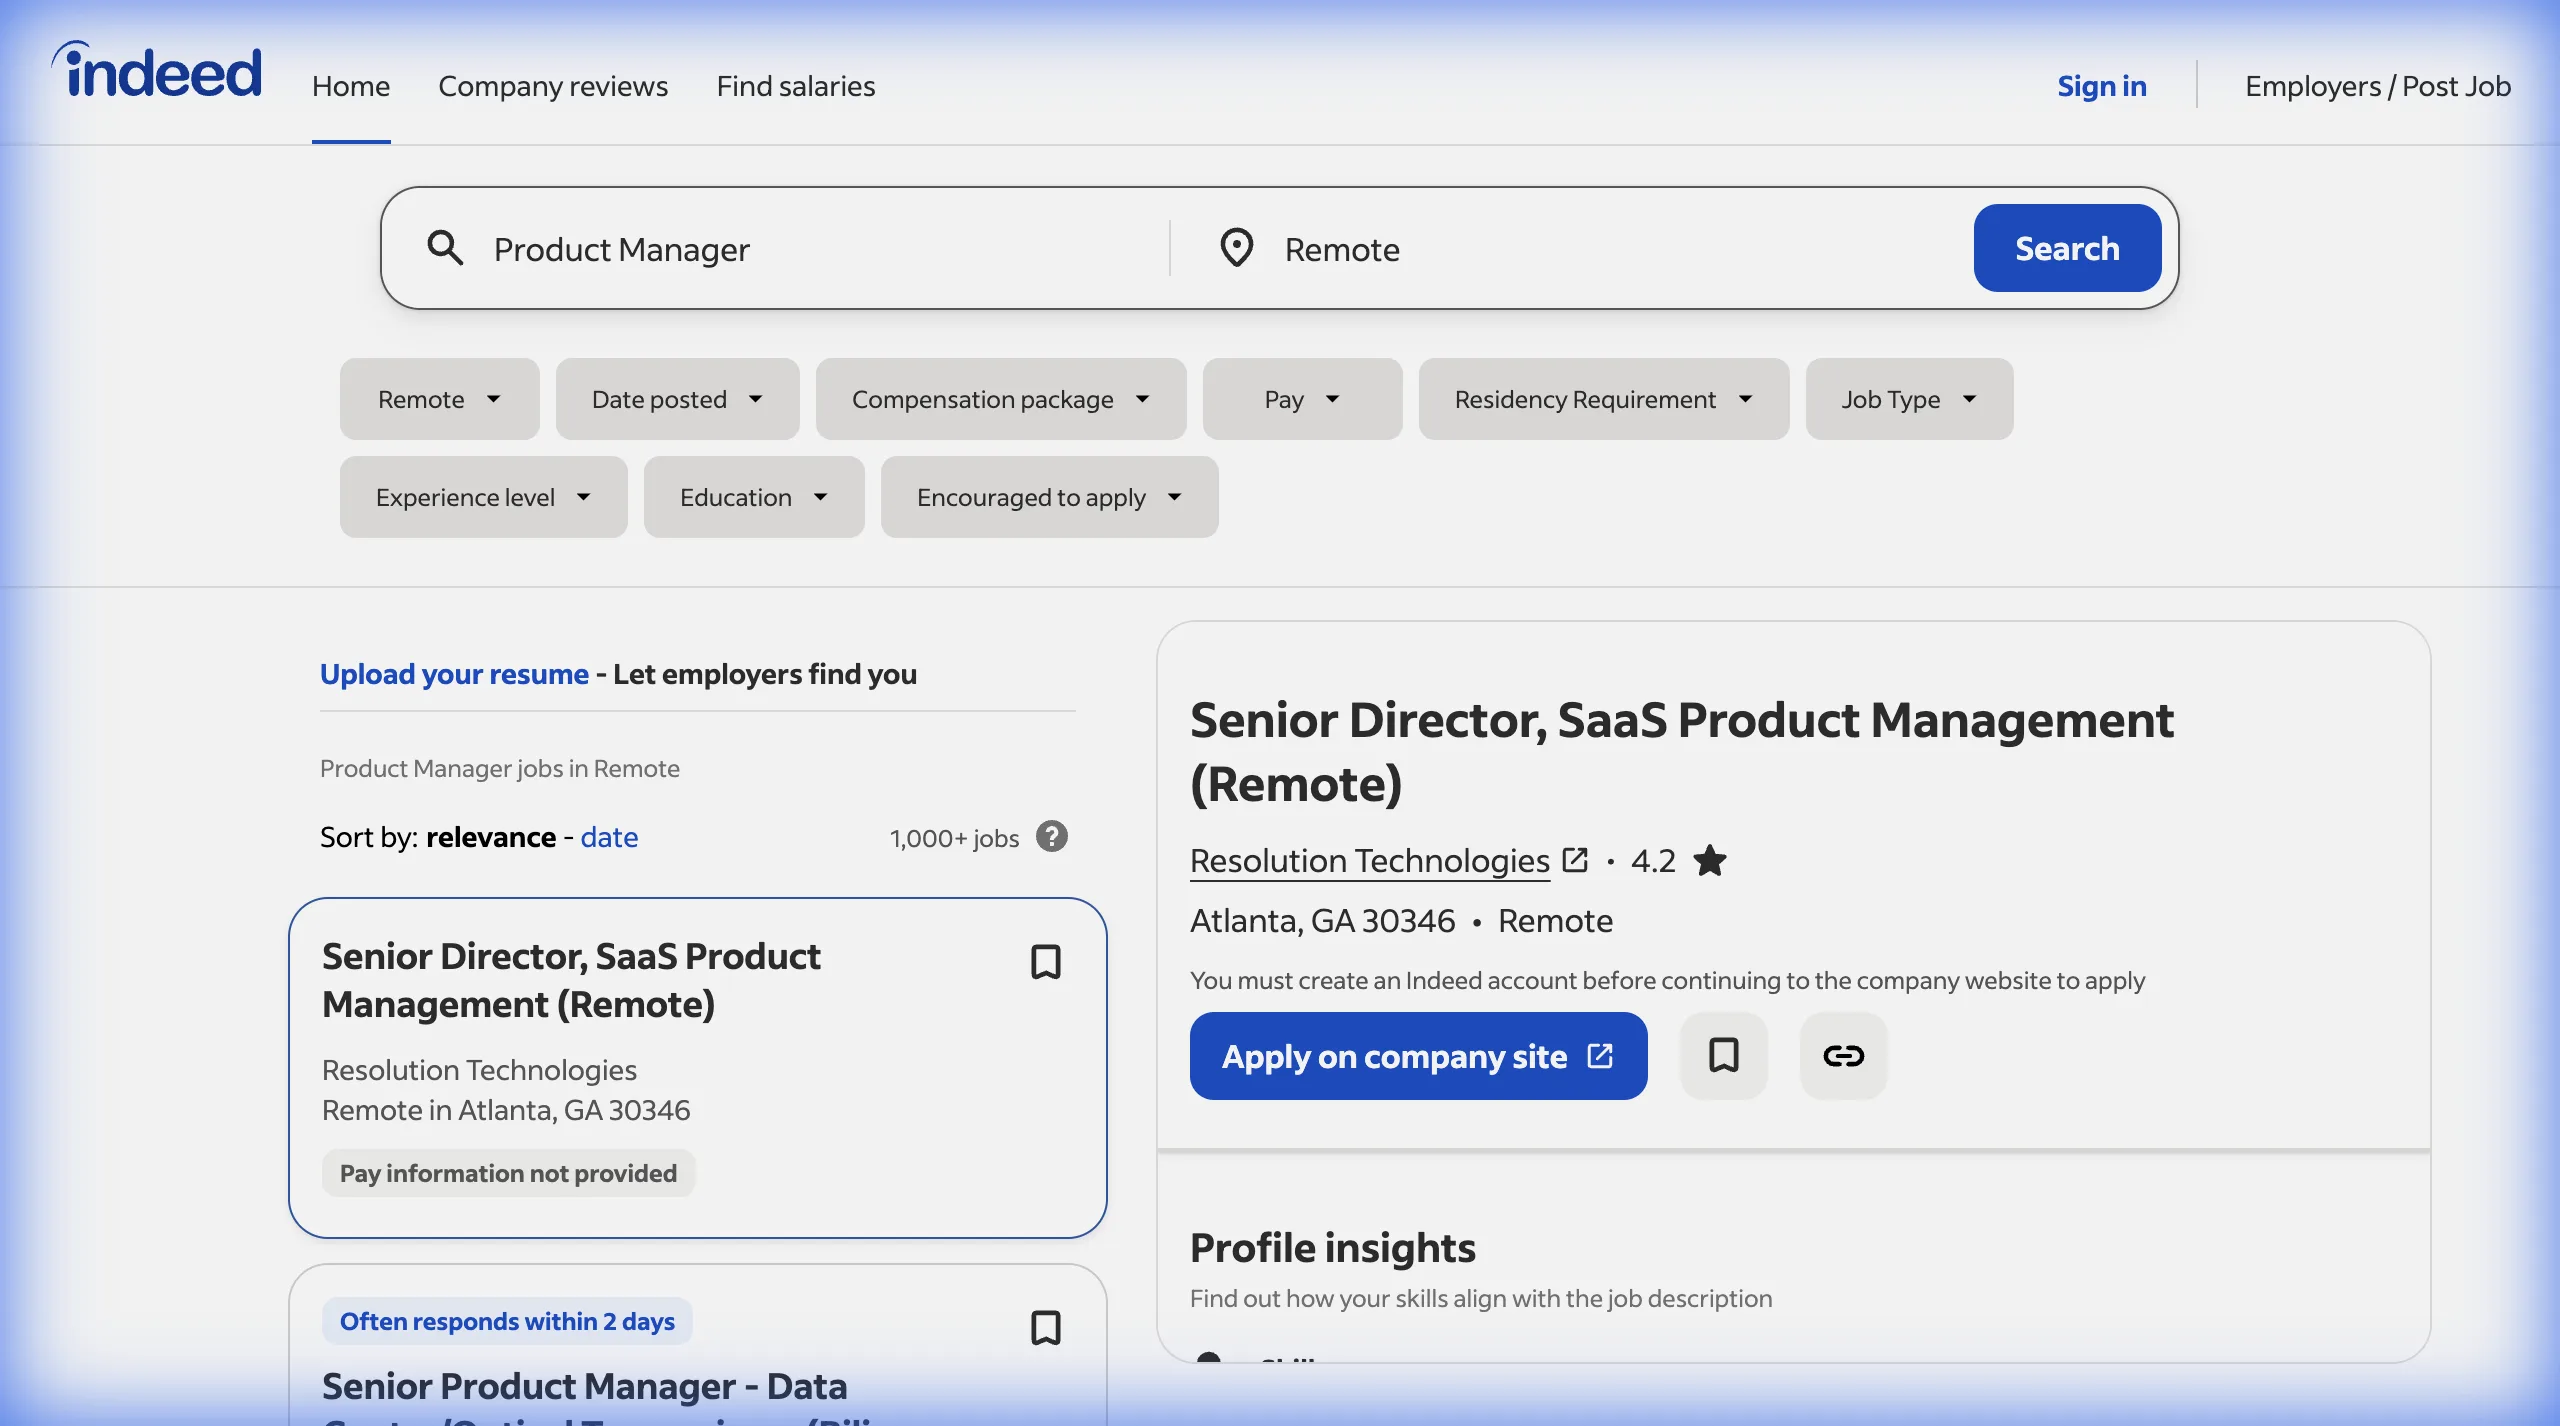Open the Experience level dropdown
The width and height of the screenshot is (2560, 1426).
(x=483, y=496)
